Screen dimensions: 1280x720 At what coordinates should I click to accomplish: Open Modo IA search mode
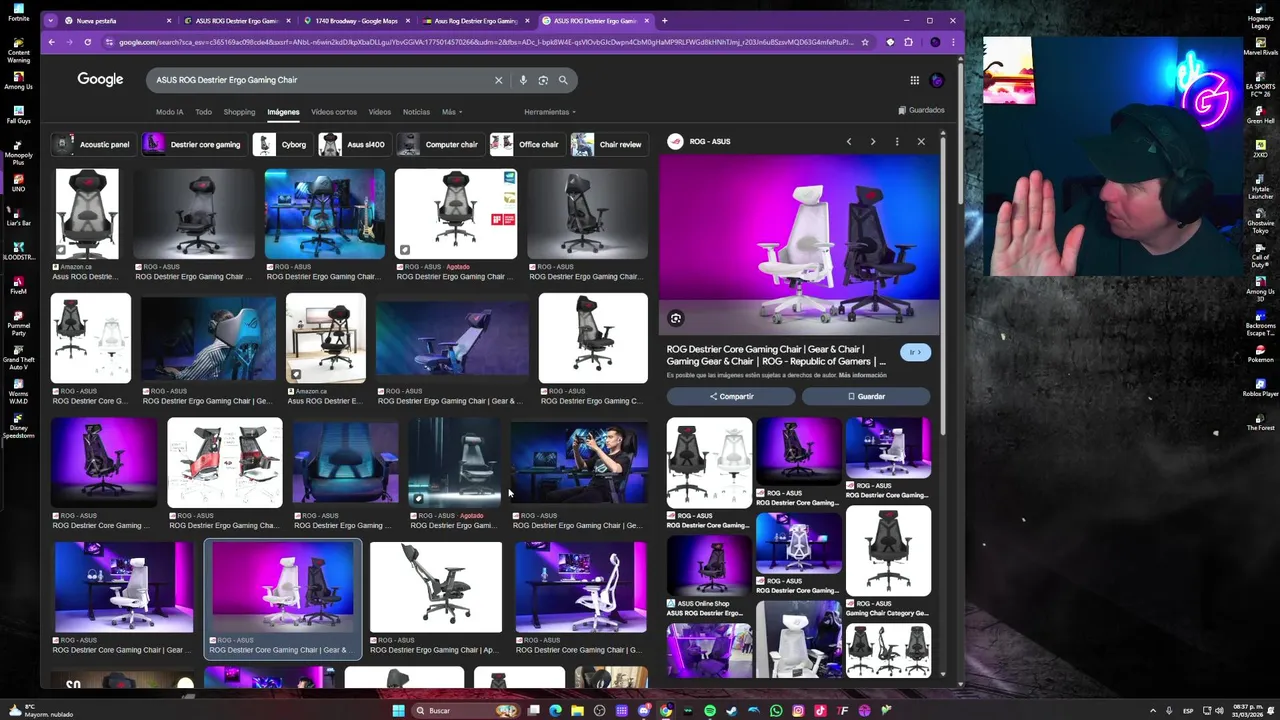click(169, 112)
